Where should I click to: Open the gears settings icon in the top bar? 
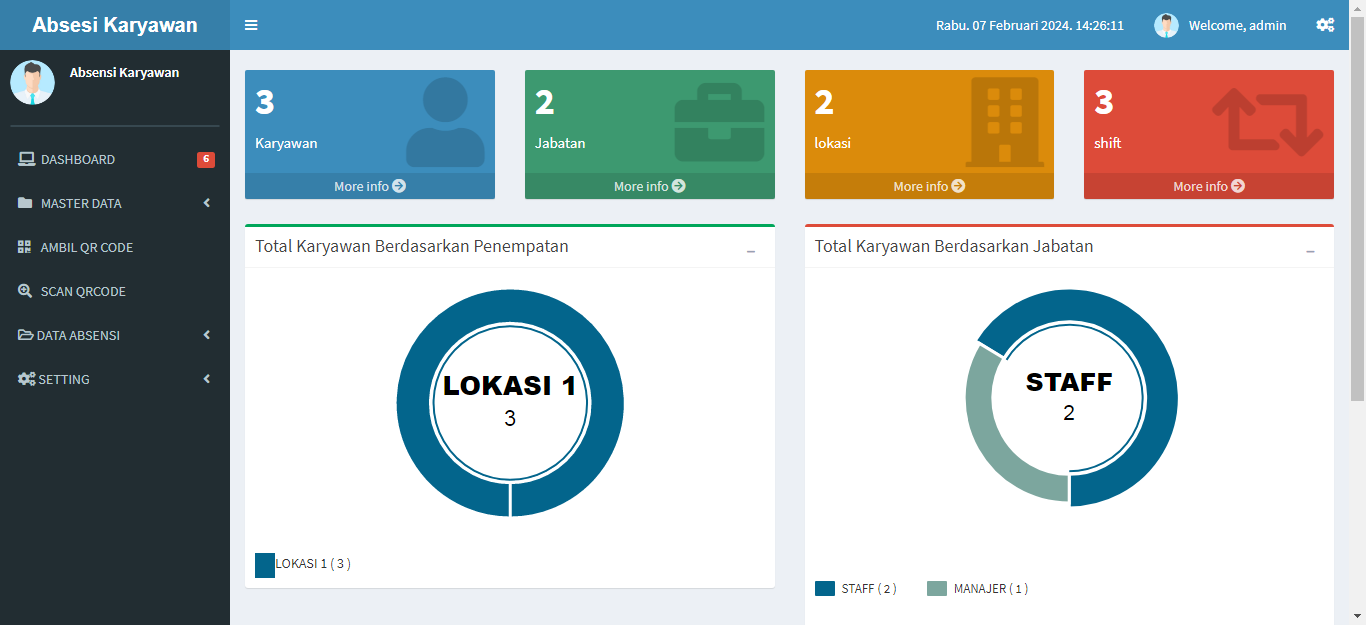[1325, 25]
